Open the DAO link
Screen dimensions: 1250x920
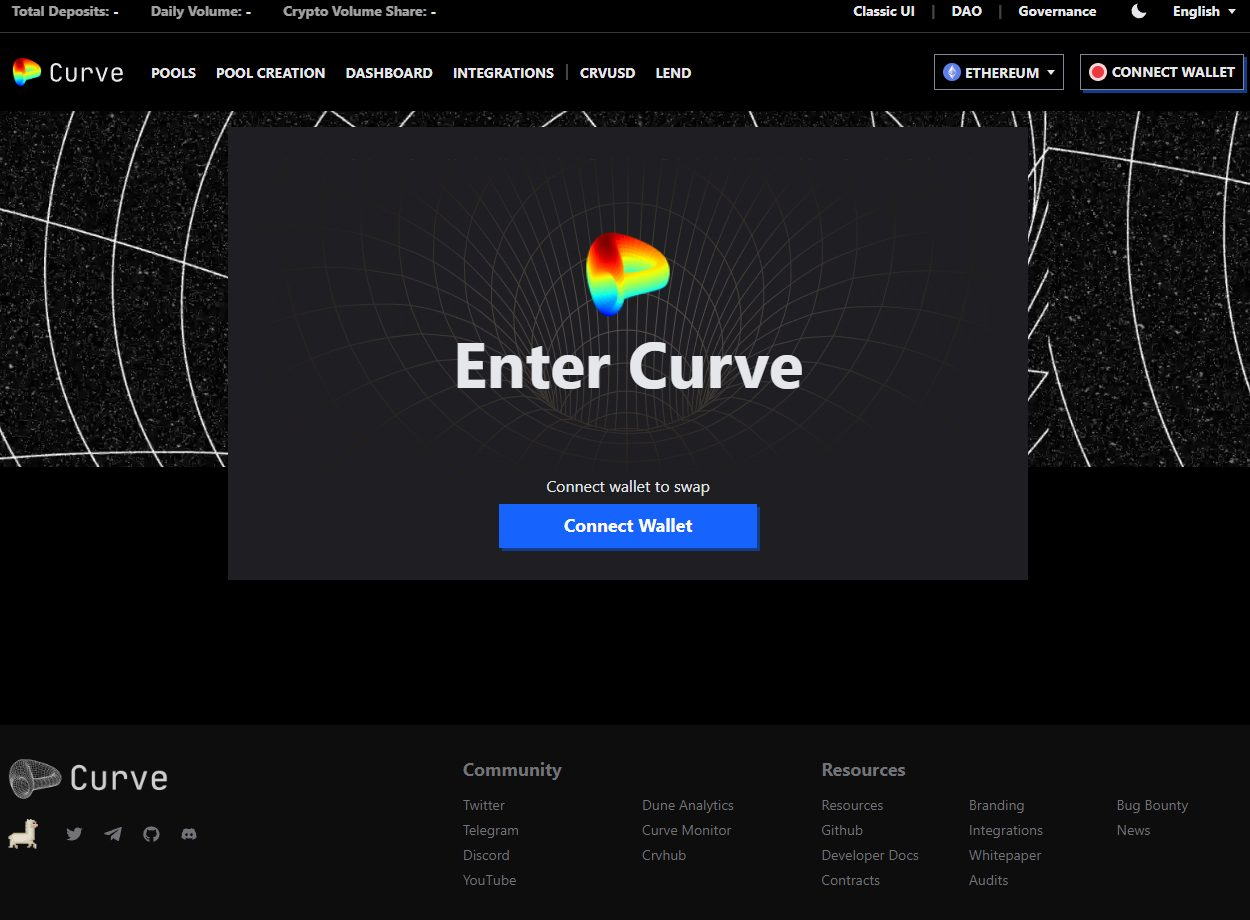point(967,12)
